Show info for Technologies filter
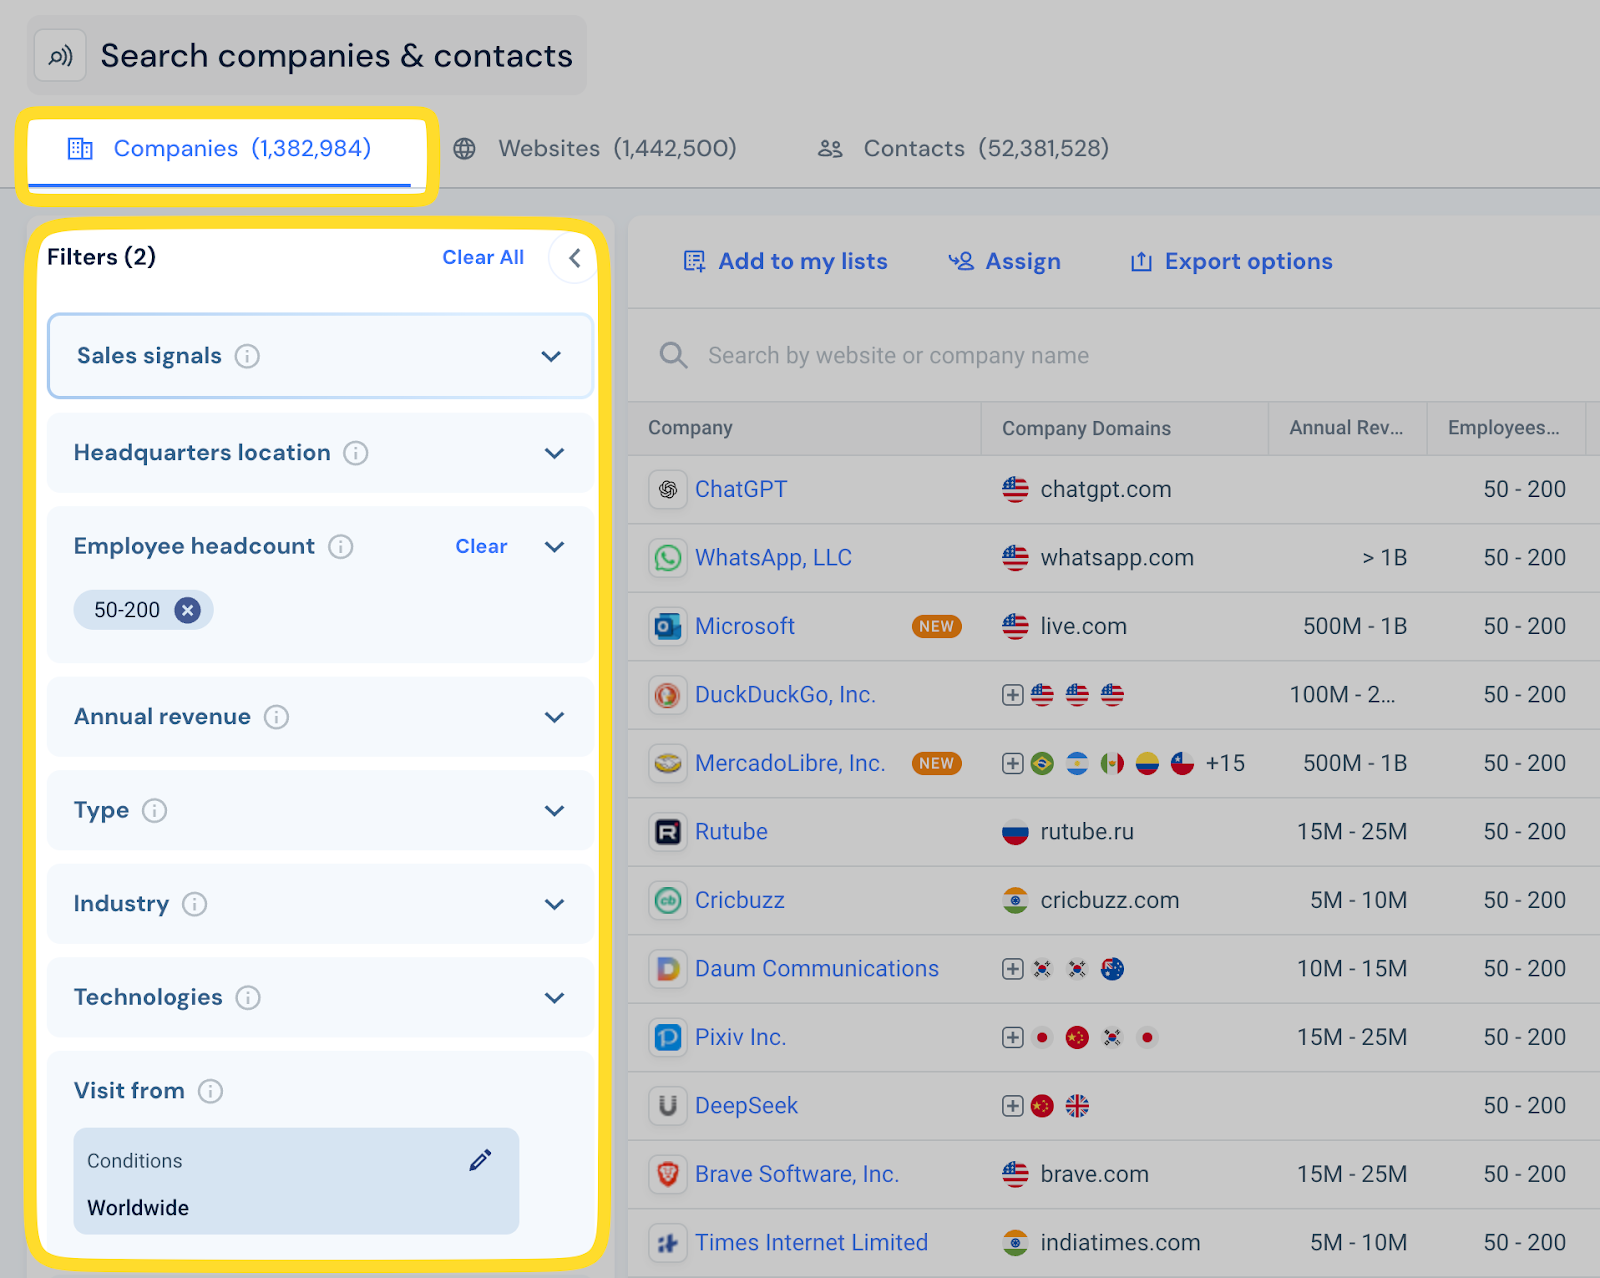The image size is (1600, 1278). [x=248, y=997]
